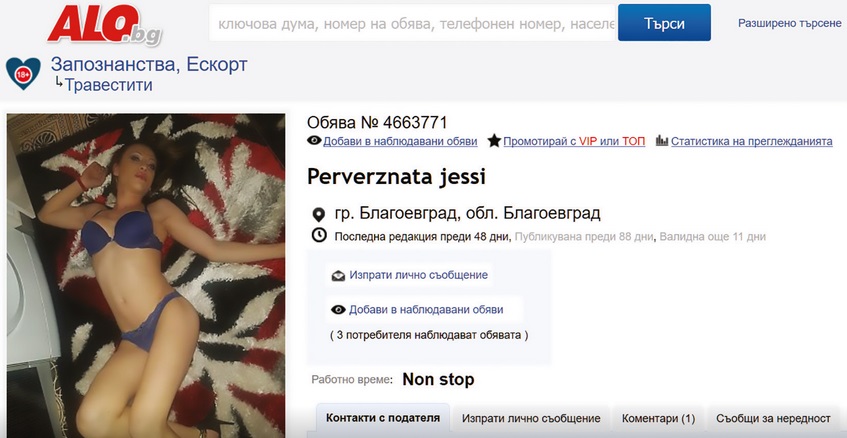Focus the keyword search input field
The width and height of the screenshot is (847, 438).
[x=412, y=22]
